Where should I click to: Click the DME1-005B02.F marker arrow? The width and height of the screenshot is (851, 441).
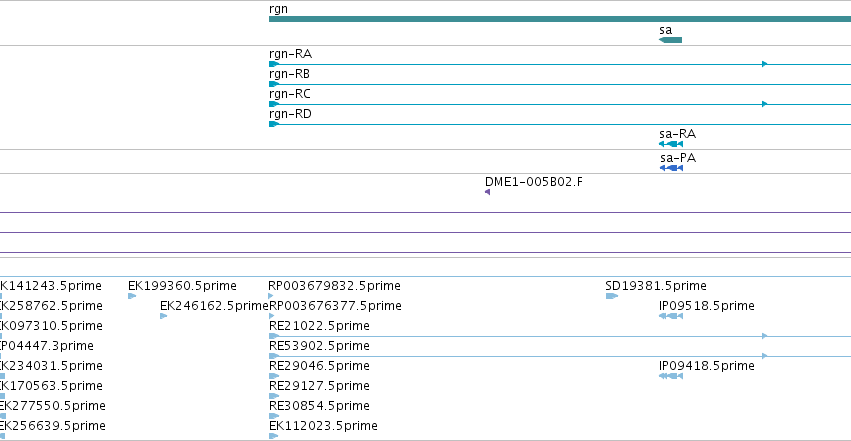point(487,192)
